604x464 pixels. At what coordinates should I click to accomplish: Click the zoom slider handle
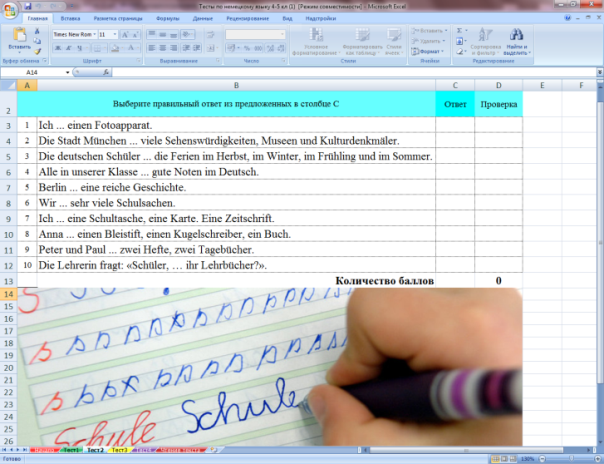(571, 459)
